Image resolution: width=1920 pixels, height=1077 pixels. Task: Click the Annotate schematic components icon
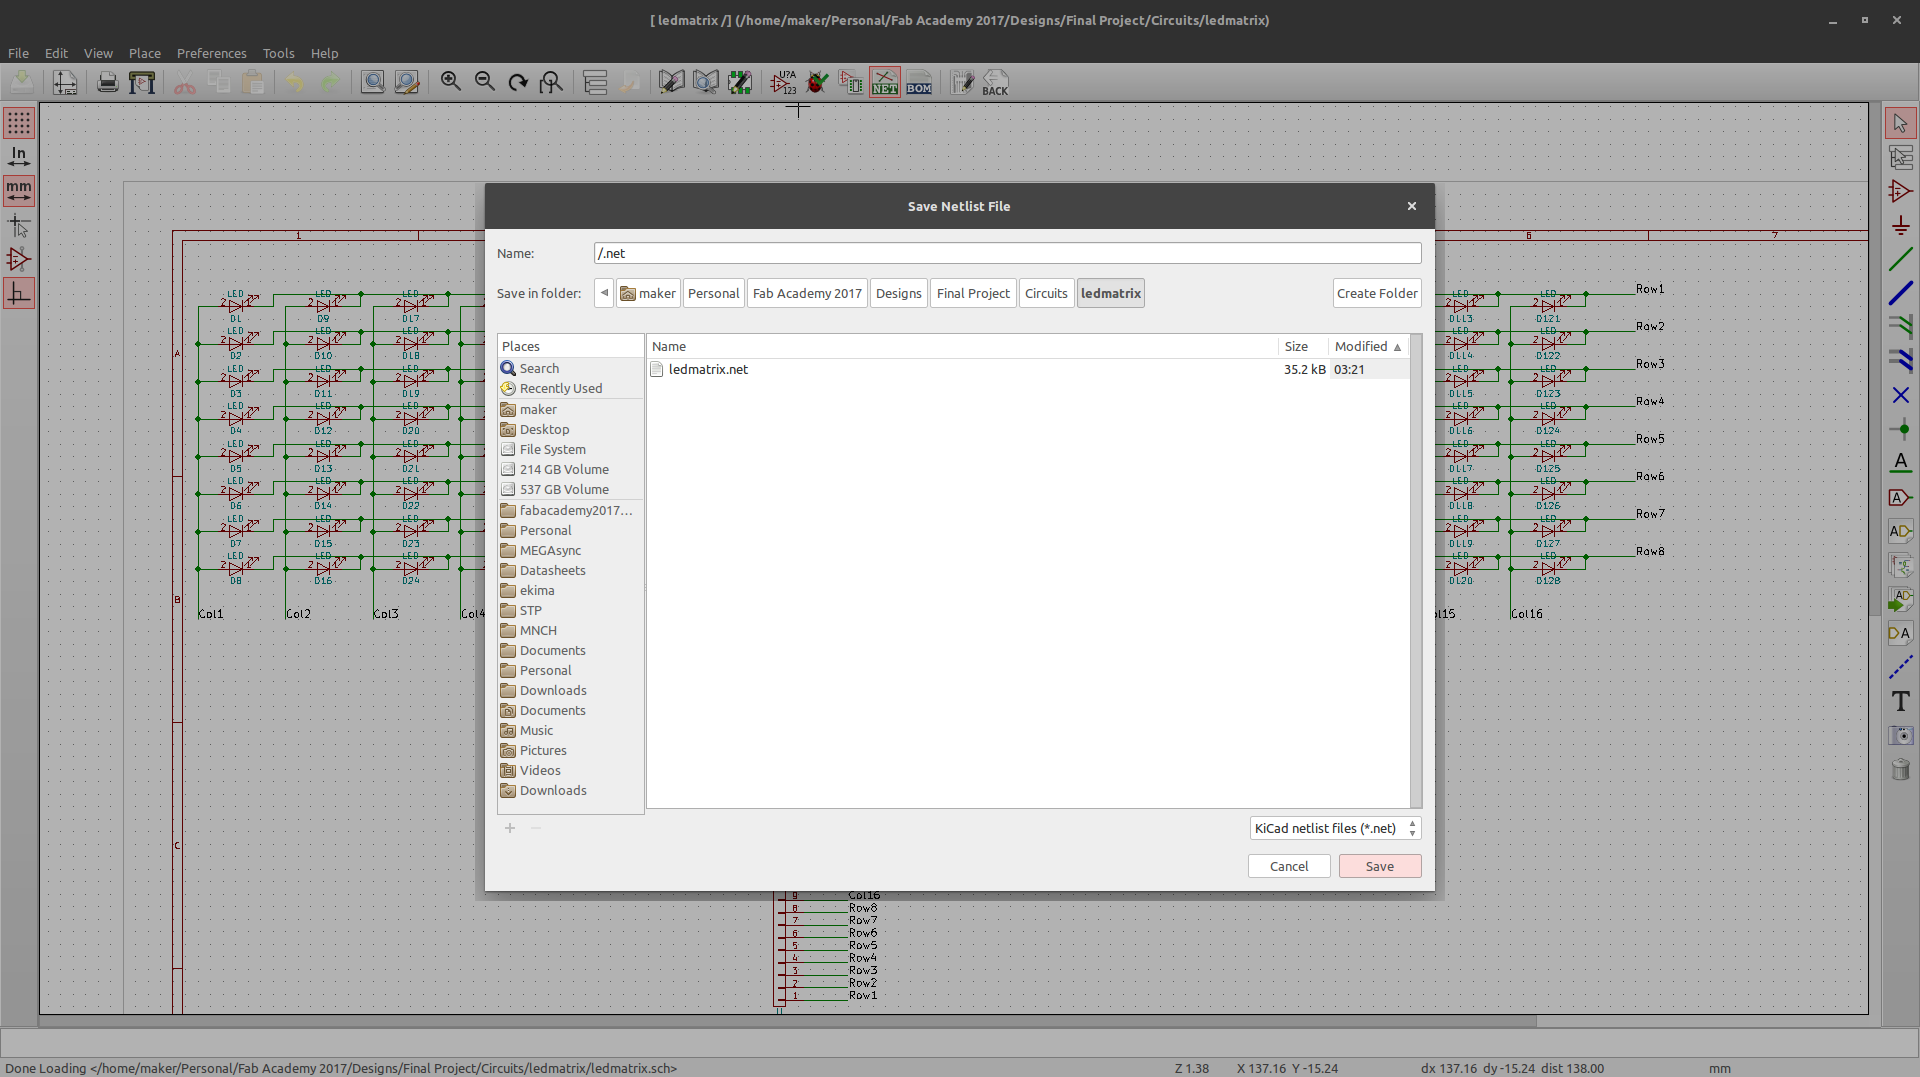click(x=783, y=82)
